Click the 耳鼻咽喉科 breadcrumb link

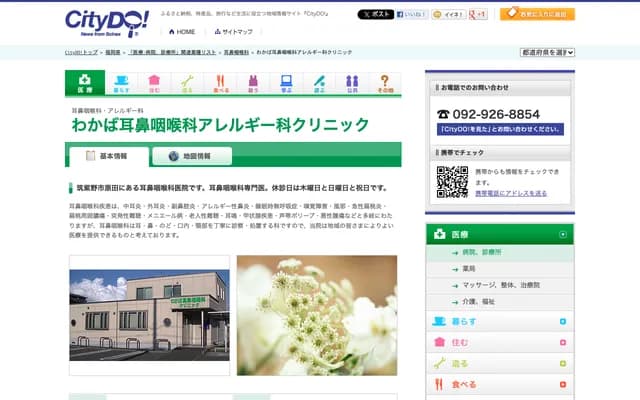click(236, 52)
